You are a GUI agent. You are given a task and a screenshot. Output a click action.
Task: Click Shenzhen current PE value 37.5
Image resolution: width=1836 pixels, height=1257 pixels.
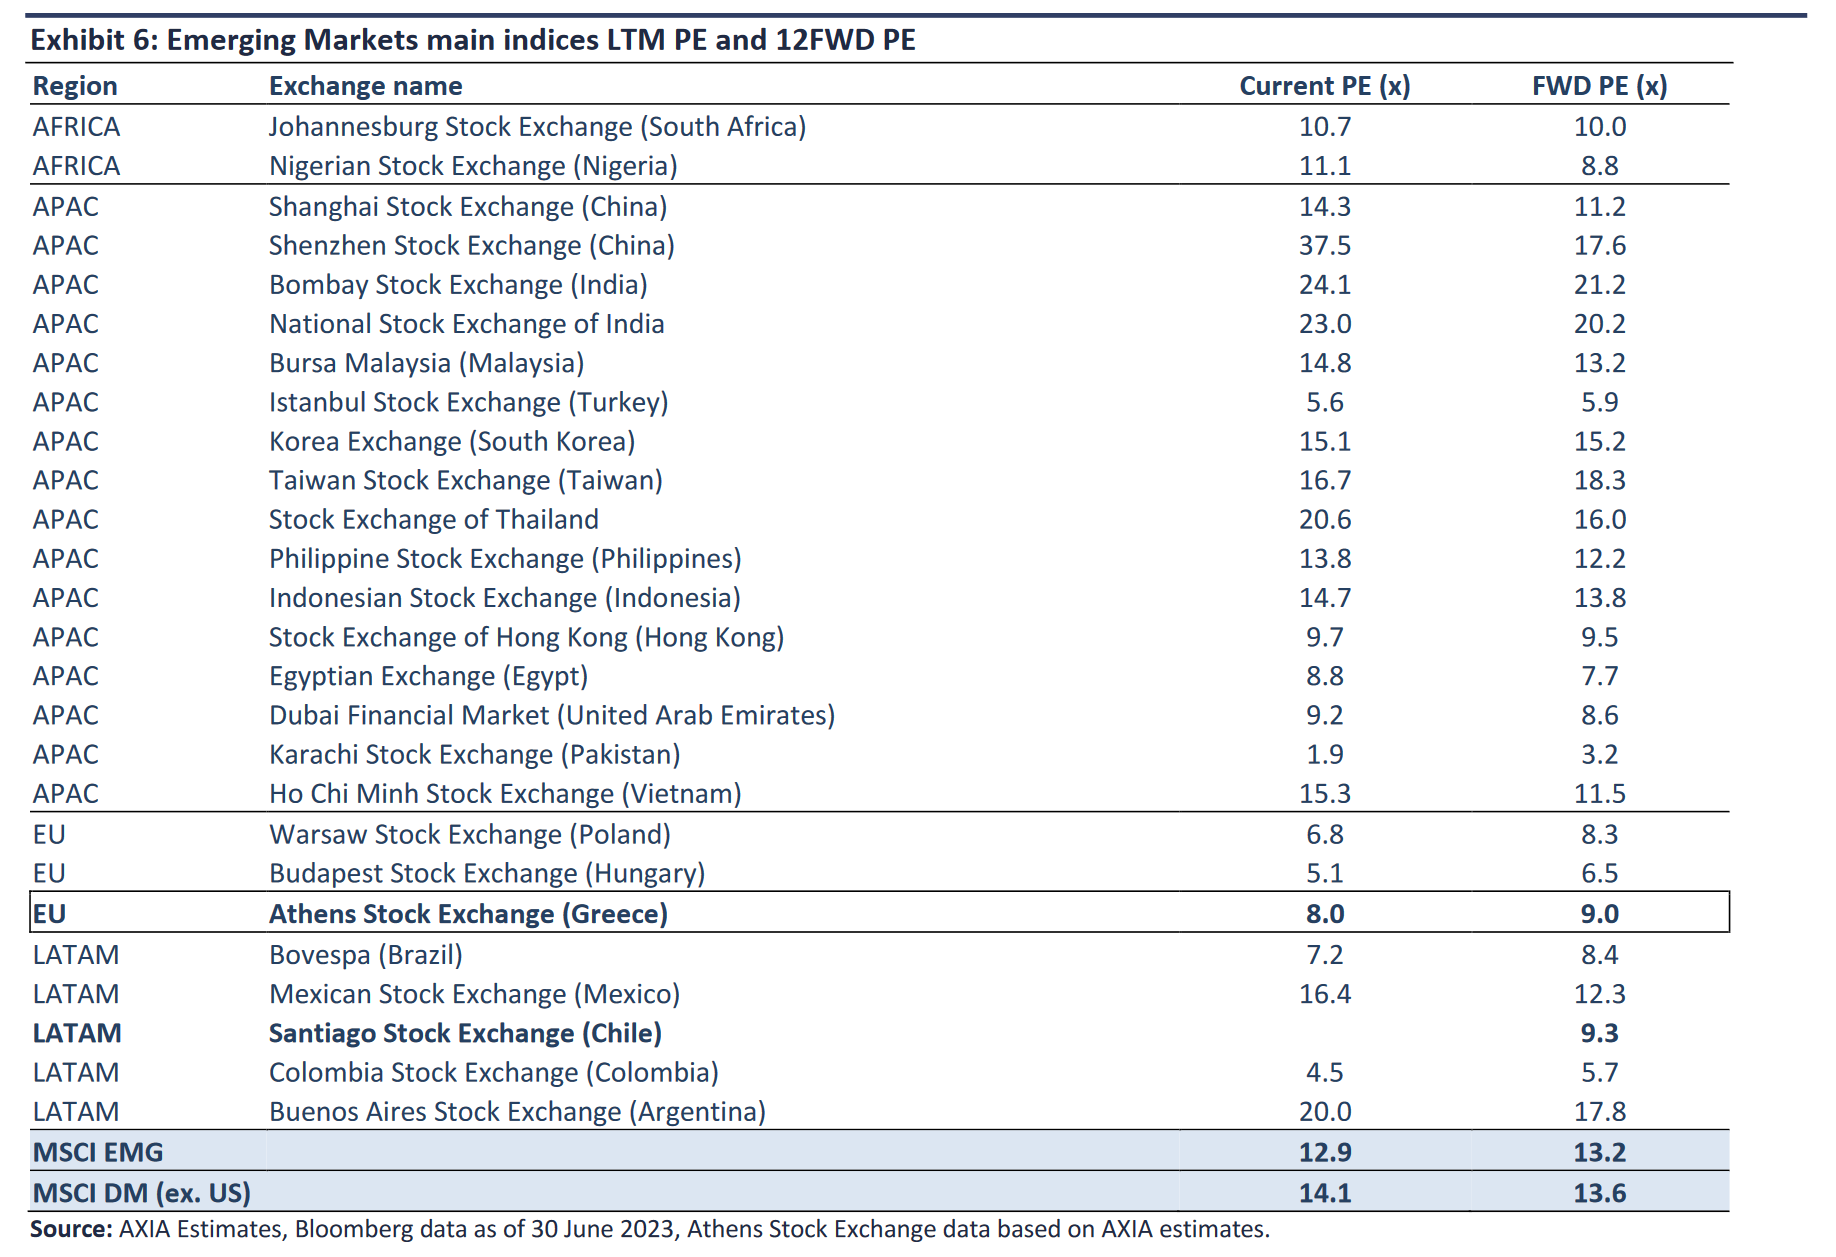(1325, 246)
